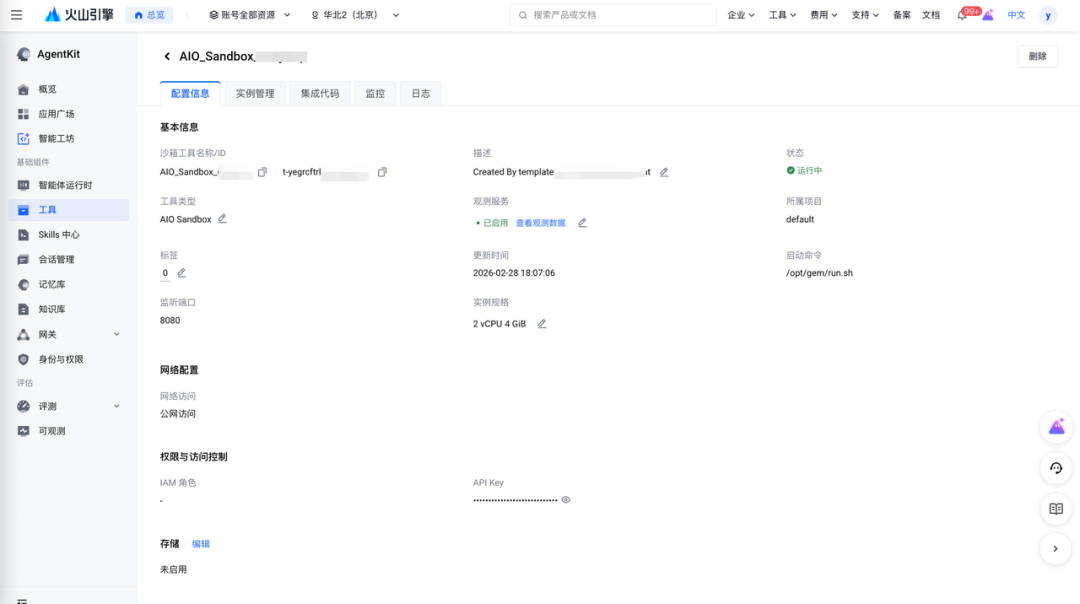Screen dimensions: 1080x604
Task: Click 编辑 next to 存储
Action: click(x=200, y=544)
